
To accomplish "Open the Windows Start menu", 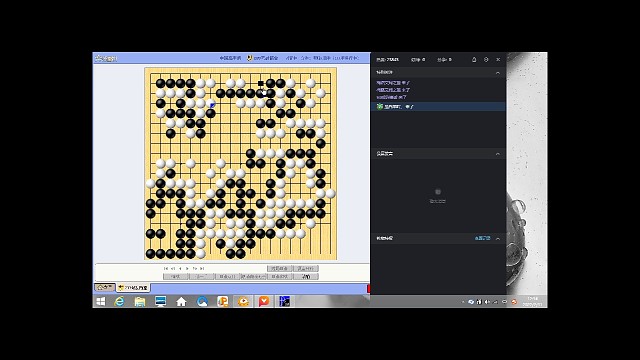I will tap(100, 301).
